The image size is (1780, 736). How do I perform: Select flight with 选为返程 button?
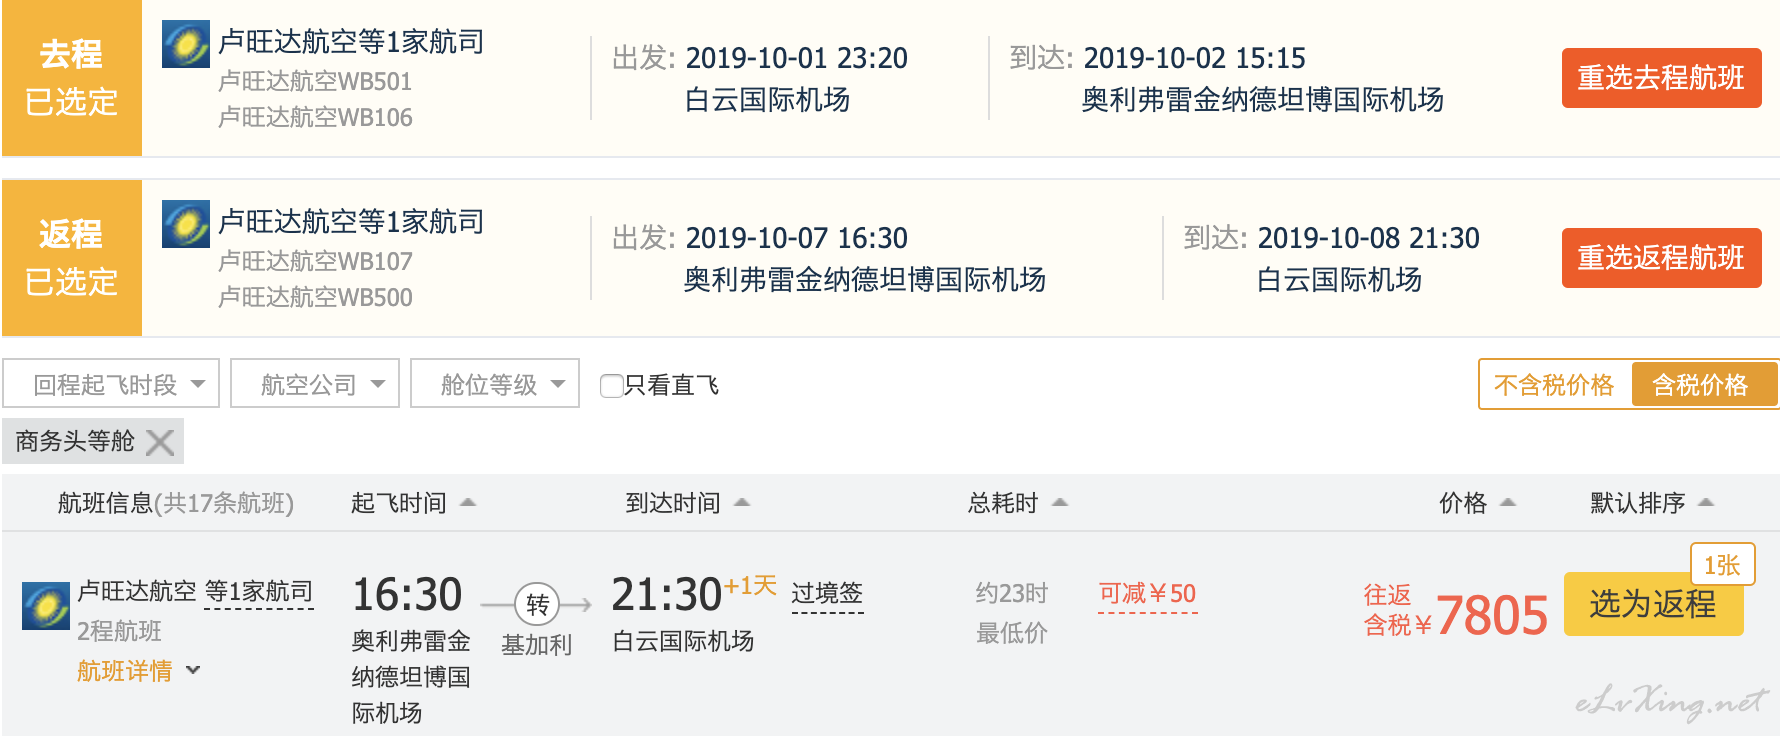click(1653, 604)
